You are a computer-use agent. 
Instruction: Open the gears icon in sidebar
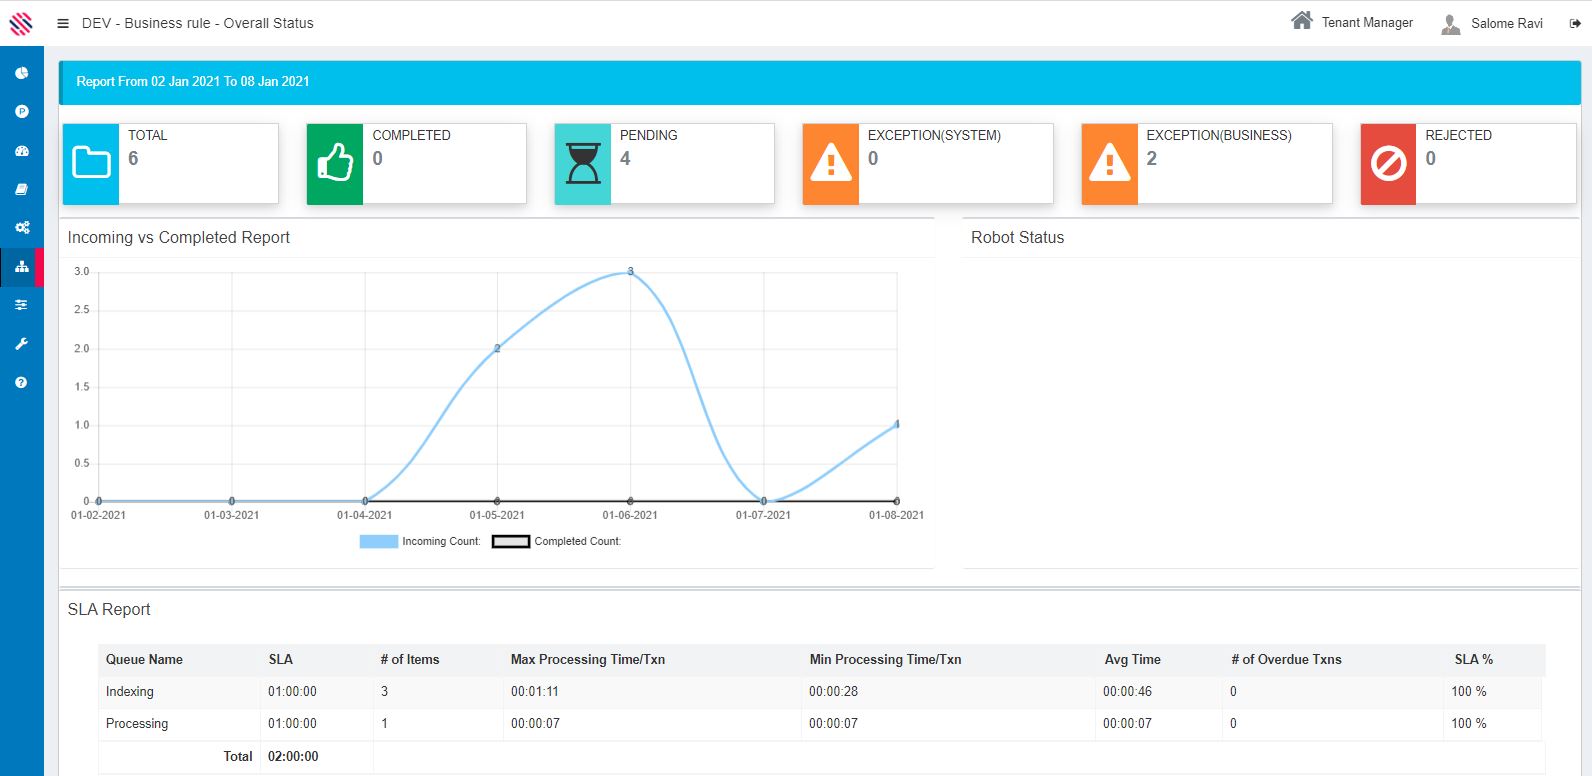pos(21,228)
